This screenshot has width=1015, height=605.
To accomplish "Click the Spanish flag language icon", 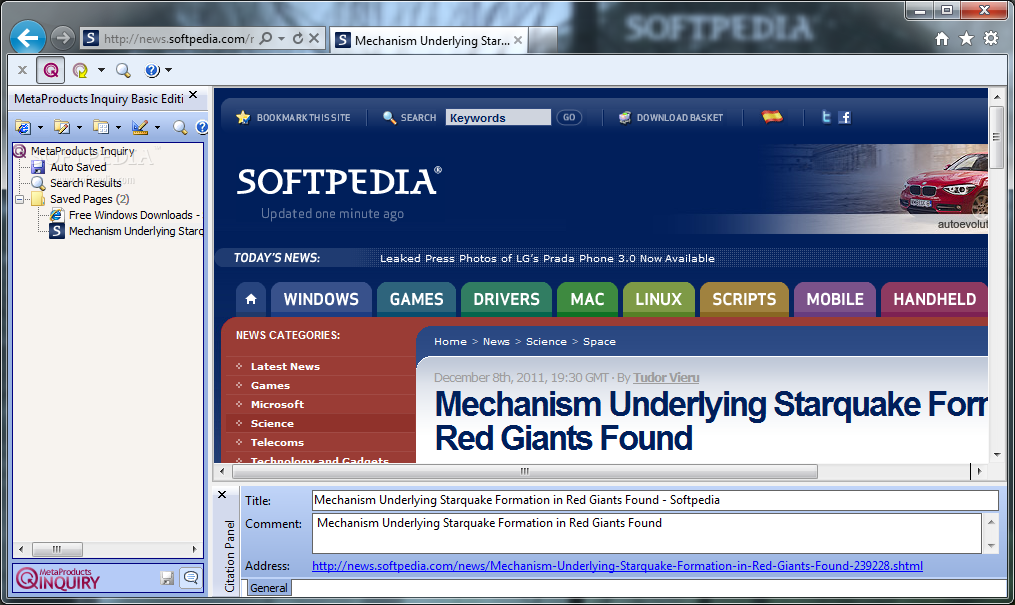I will coord(772,117).
